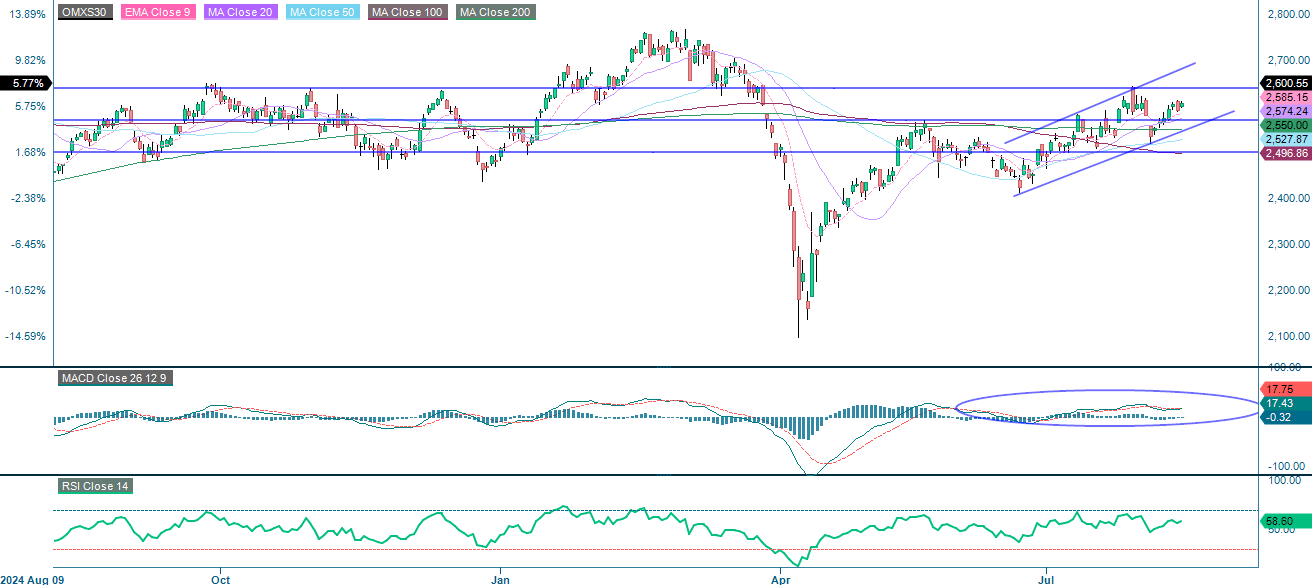This screenshot has height=585, width=1312.
Task: Click the 2,600.55 resistance price label
Action: point(1285,83)
